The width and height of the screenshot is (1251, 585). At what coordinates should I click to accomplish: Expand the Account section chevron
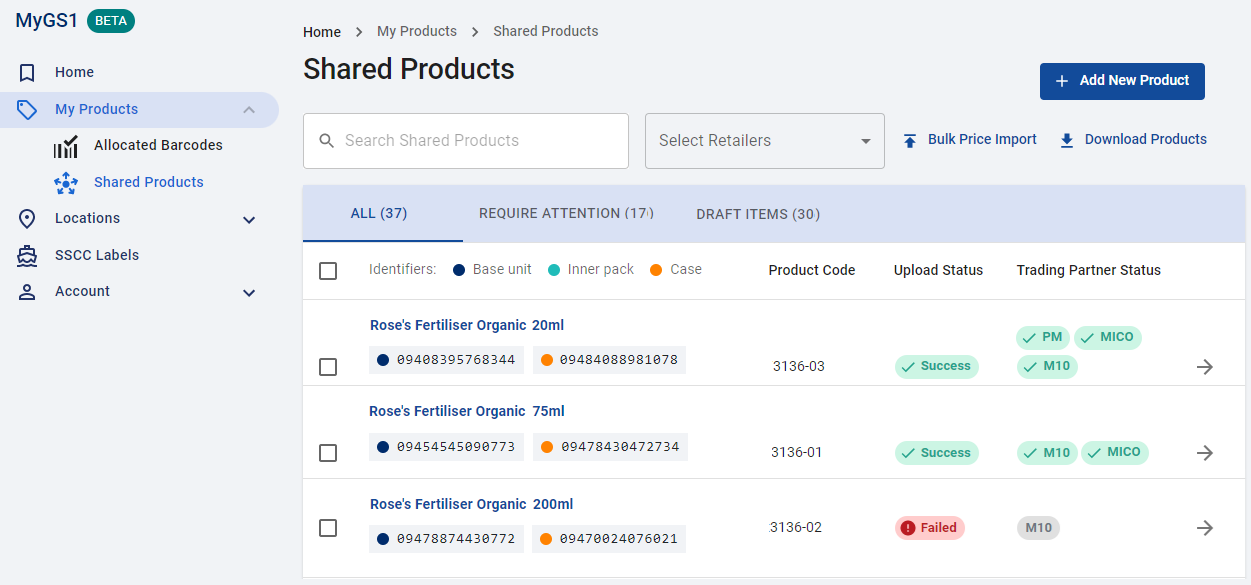tap(249, 293)
